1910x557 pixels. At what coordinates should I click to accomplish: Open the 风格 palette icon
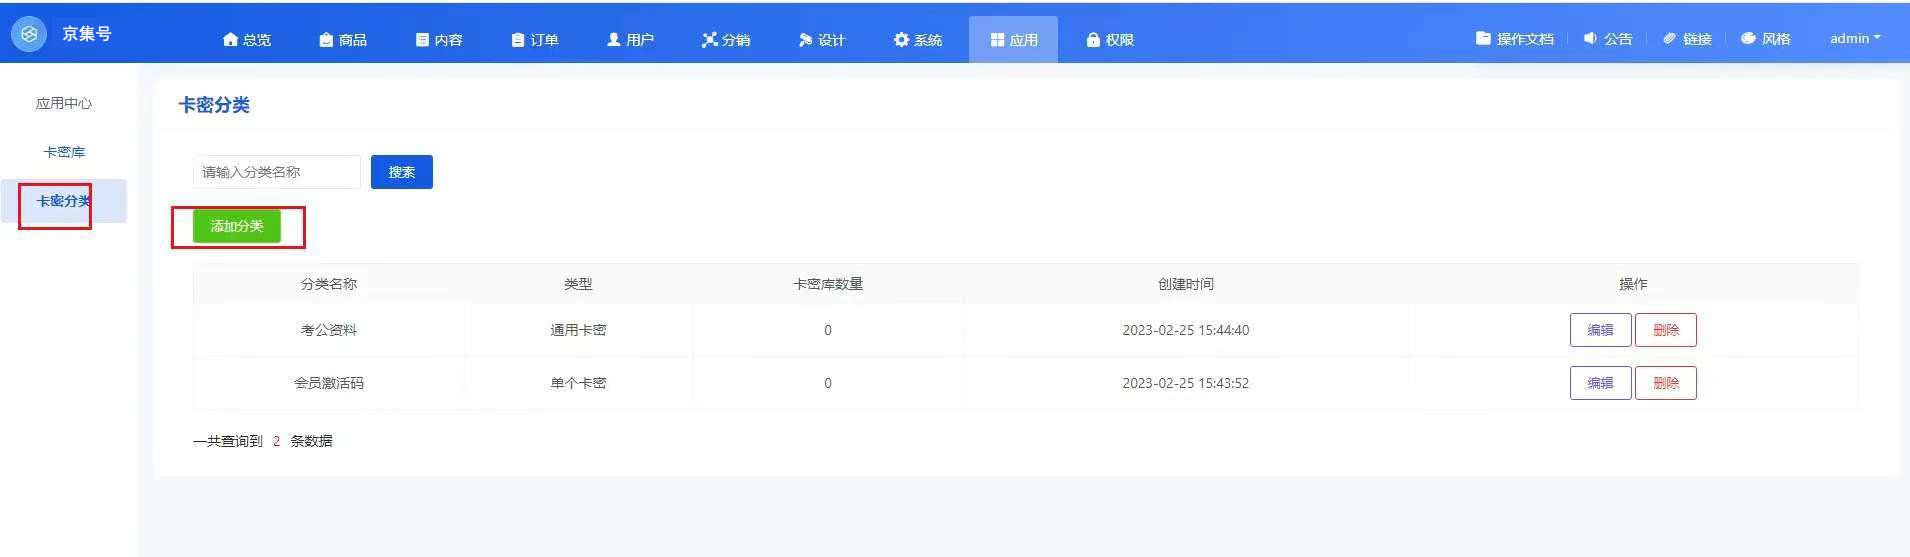(1748, 38)
